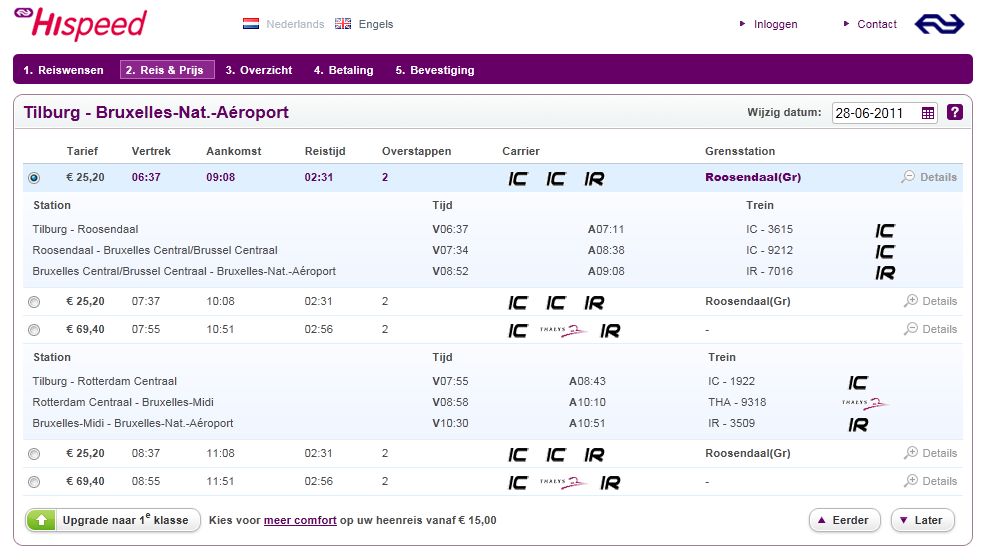Screen dimensions: 987x560
Task: Open the meer comfort link
Action: click(300, 520)
